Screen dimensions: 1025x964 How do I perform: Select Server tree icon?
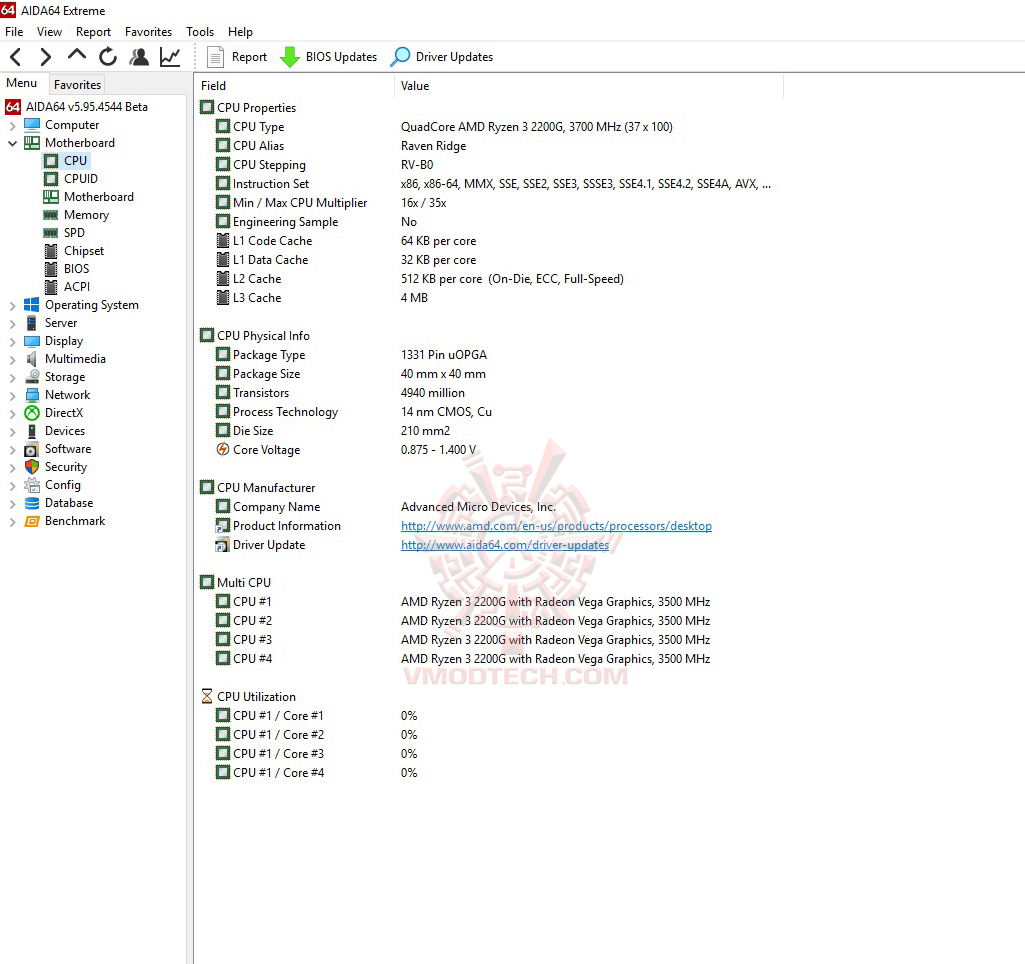point(32,323)
